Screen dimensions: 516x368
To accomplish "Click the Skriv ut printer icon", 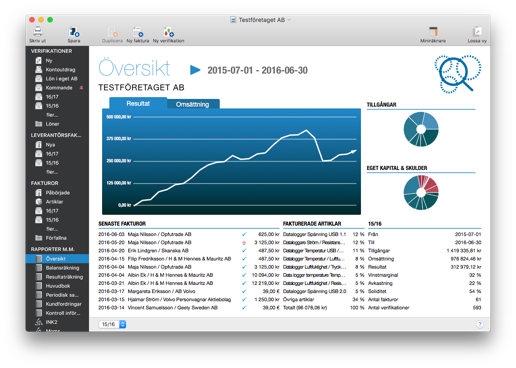I will pos(38,32).
